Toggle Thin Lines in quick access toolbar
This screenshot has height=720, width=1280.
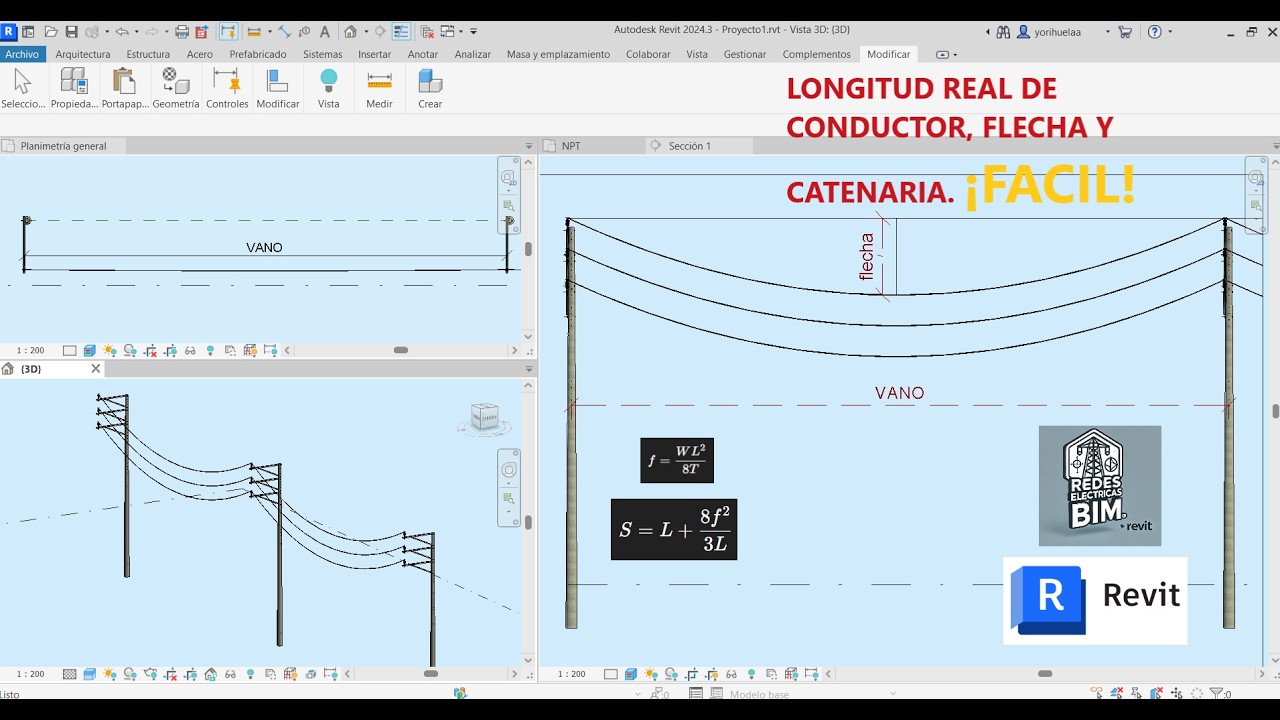coord(401,32)
